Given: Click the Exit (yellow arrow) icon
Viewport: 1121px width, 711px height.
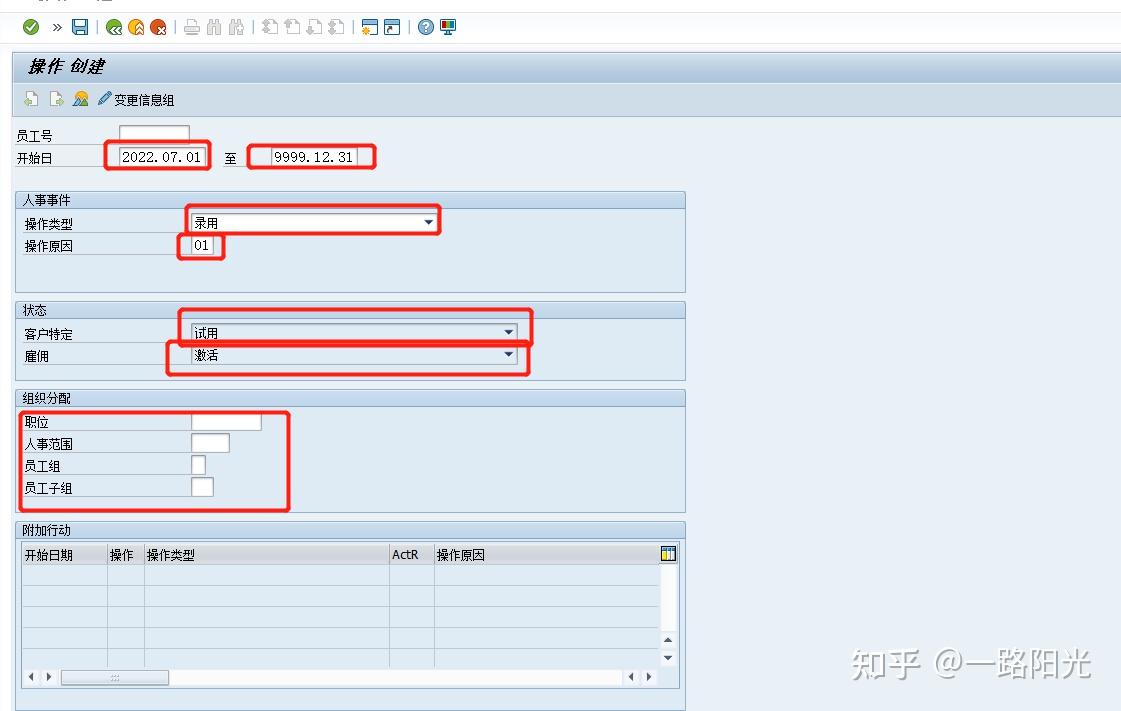Looking at the screenshot, I should coord(137,27).
